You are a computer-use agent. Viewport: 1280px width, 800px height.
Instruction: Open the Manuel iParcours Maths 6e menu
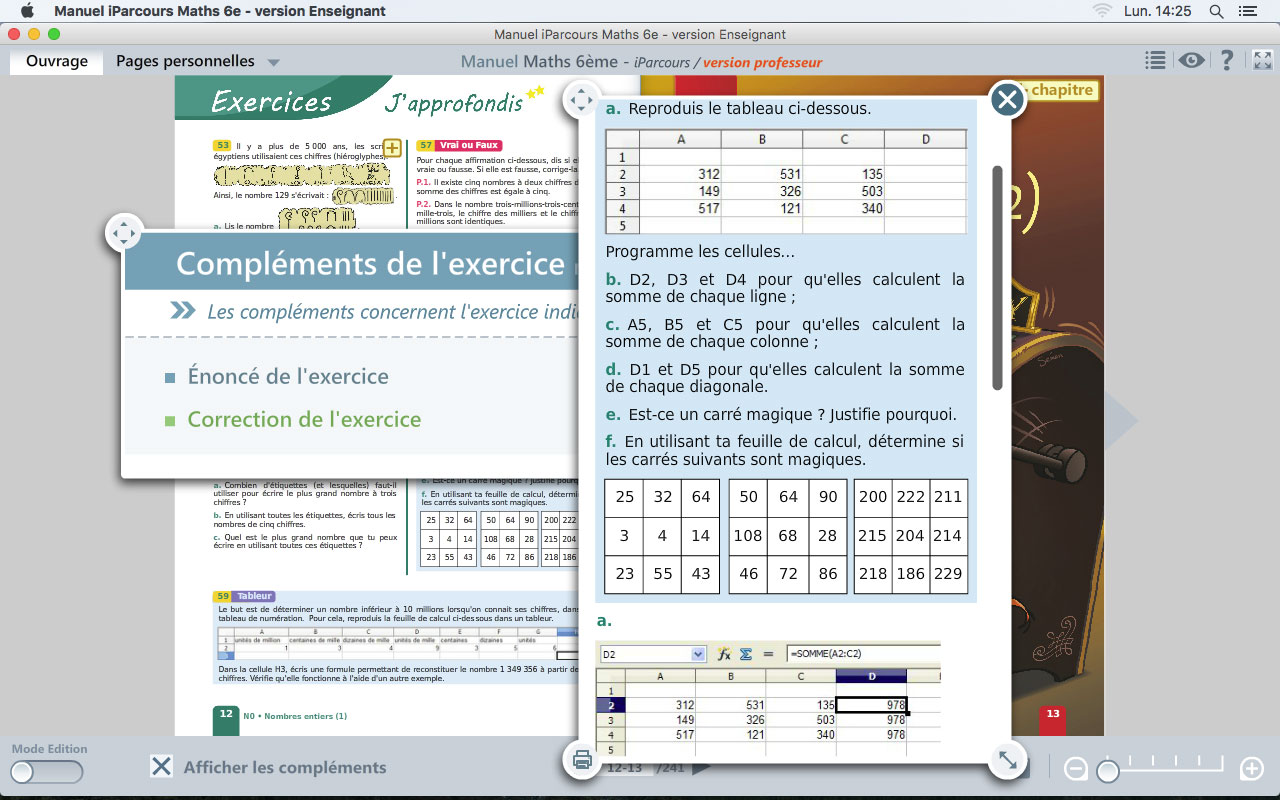(x=220, y=11)
